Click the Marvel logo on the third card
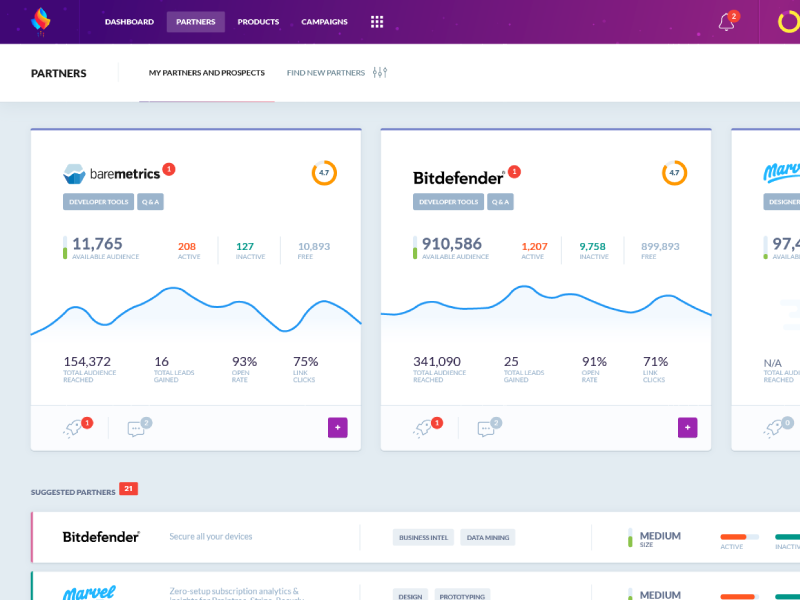This screenshot has height=600, width=800. point(782,172)
